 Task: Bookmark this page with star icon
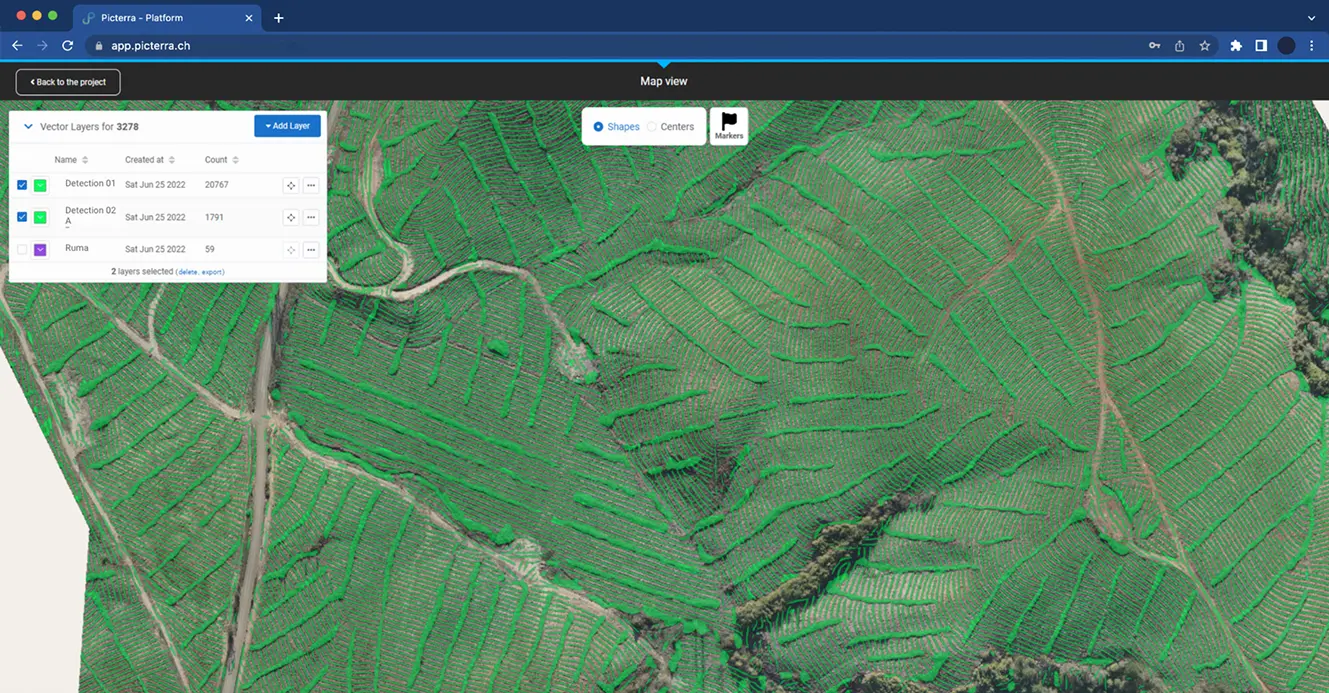[1205, 46]
